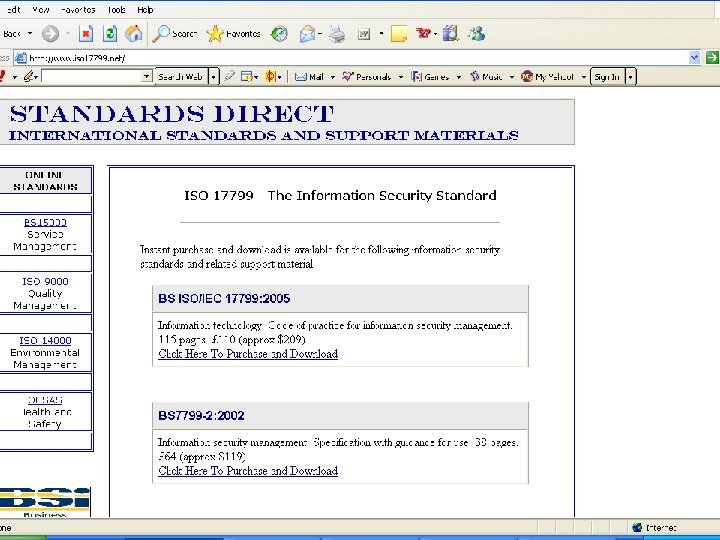Expand the Yahoo search box dropdown
The width and height of the screenshot is (720, 540).
(146, 76)
